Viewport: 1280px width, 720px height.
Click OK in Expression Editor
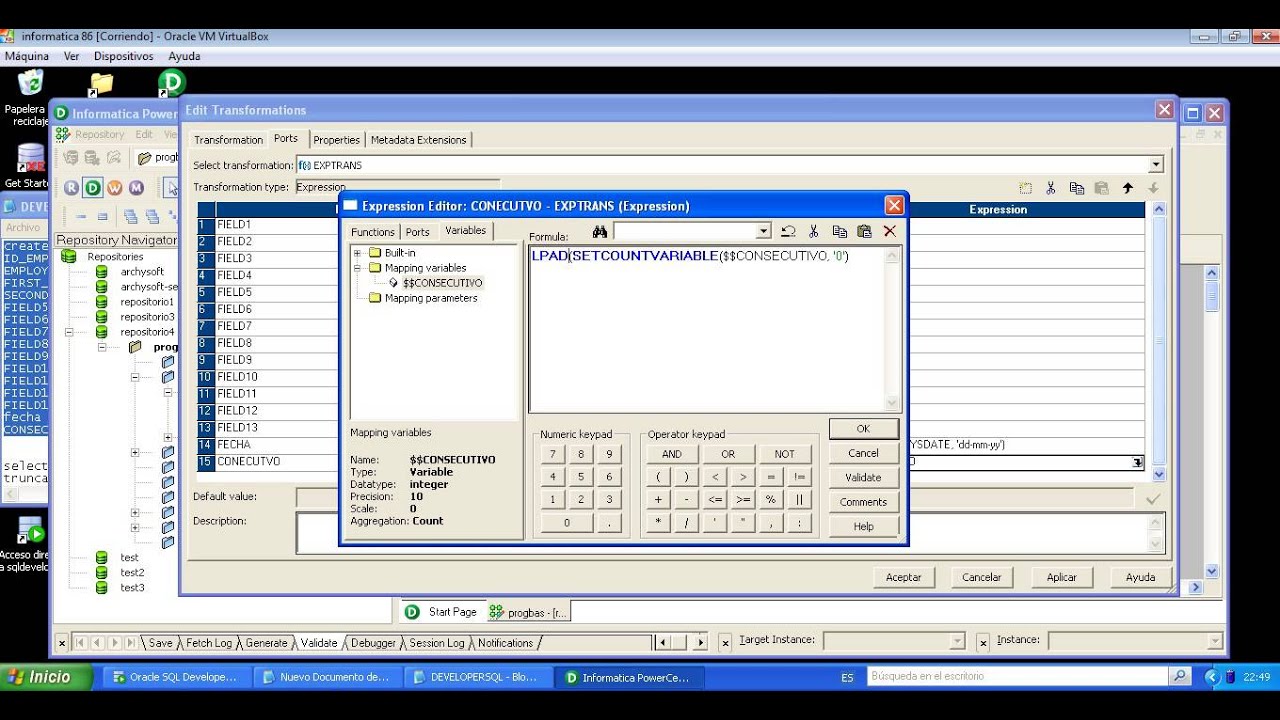pos(863,428)
